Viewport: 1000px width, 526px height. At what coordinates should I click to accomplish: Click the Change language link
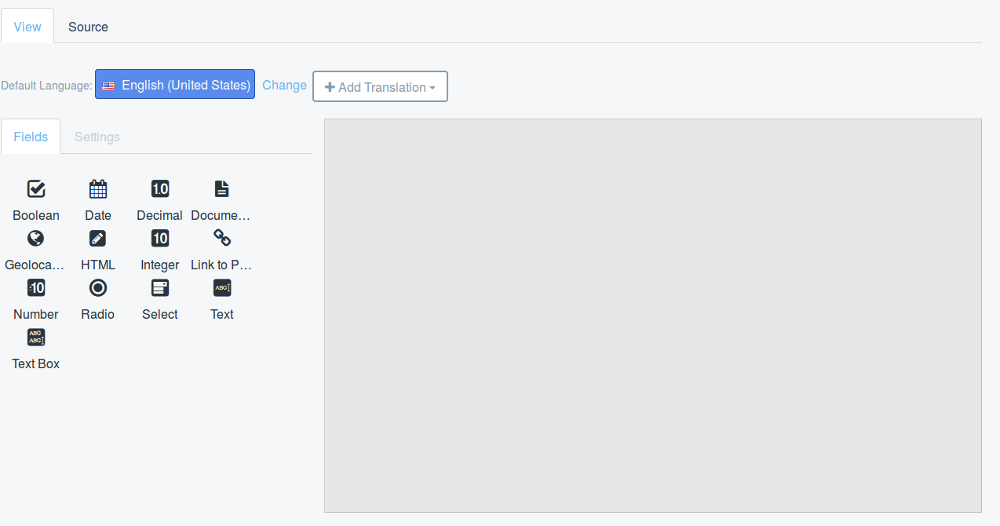click(x=284, y=85)
